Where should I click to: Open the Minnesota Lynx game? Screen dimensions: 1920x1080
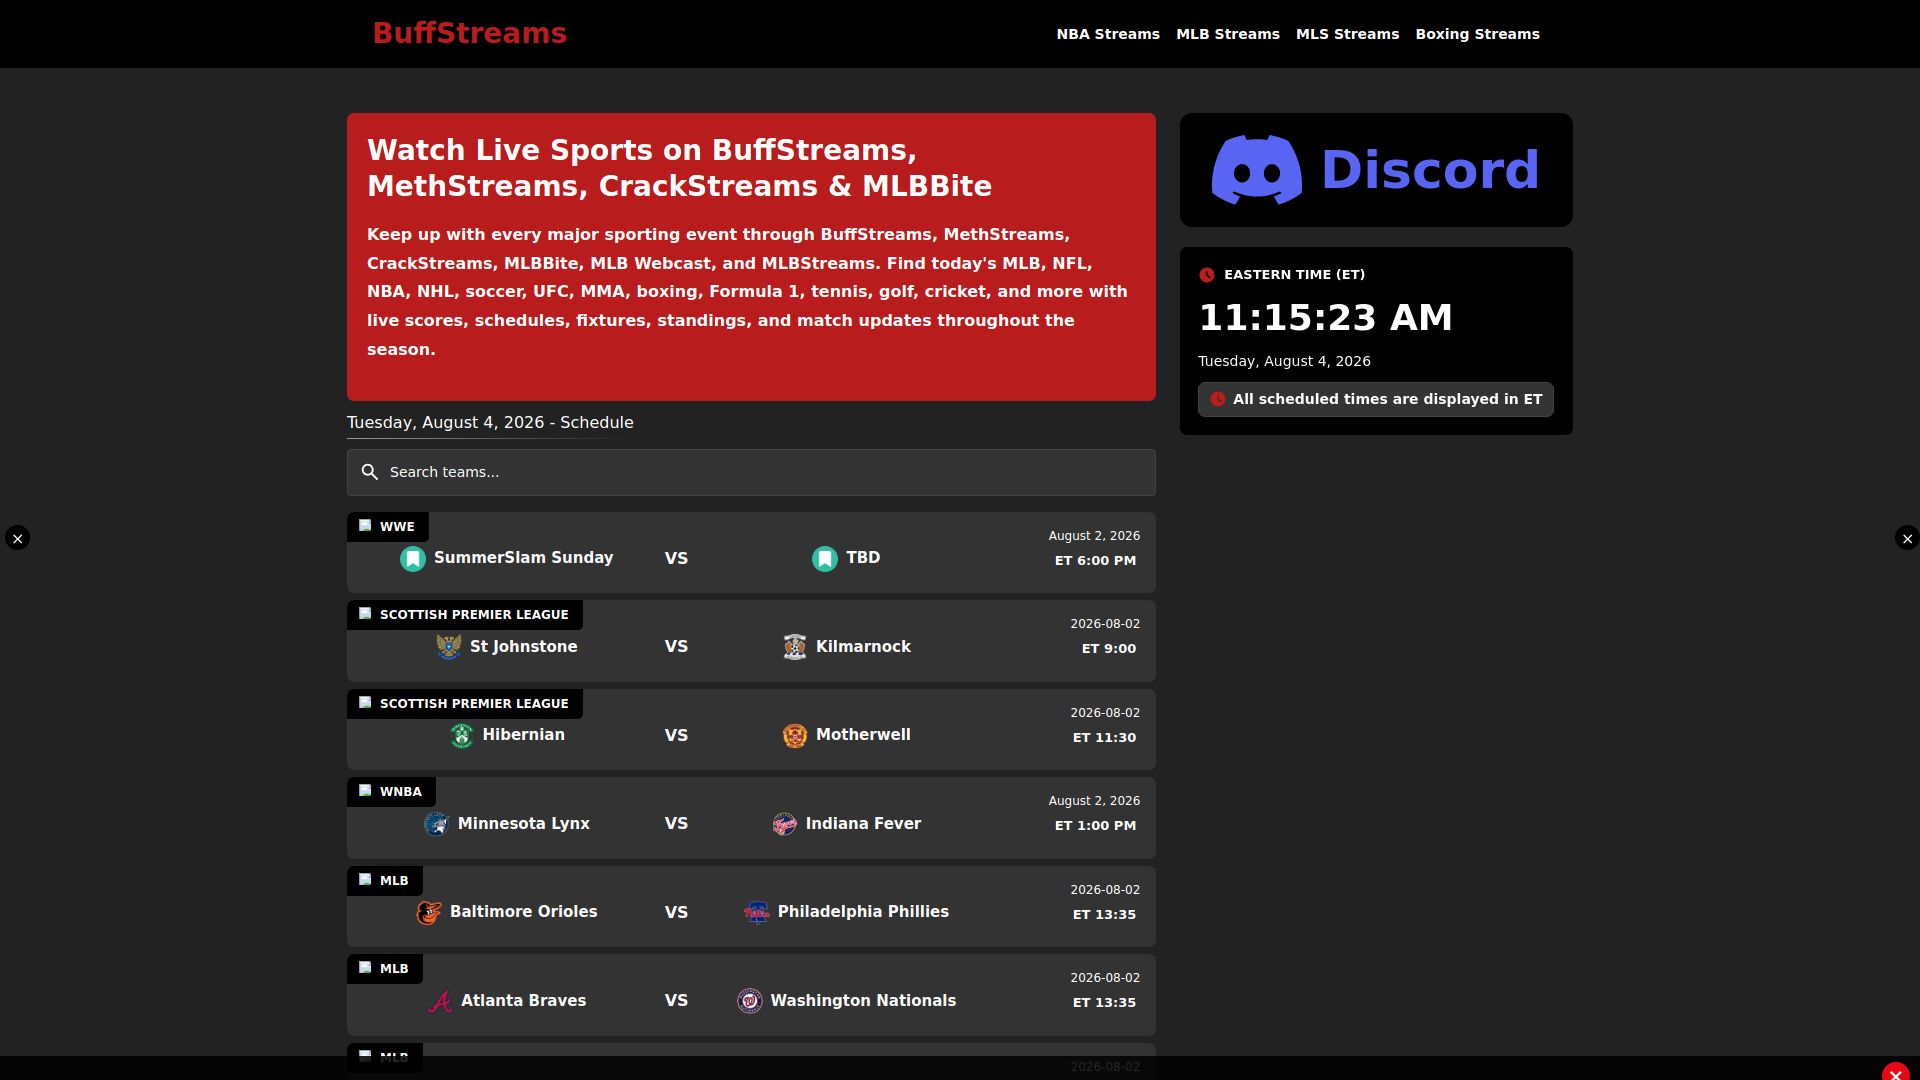[x=523, y=824]
